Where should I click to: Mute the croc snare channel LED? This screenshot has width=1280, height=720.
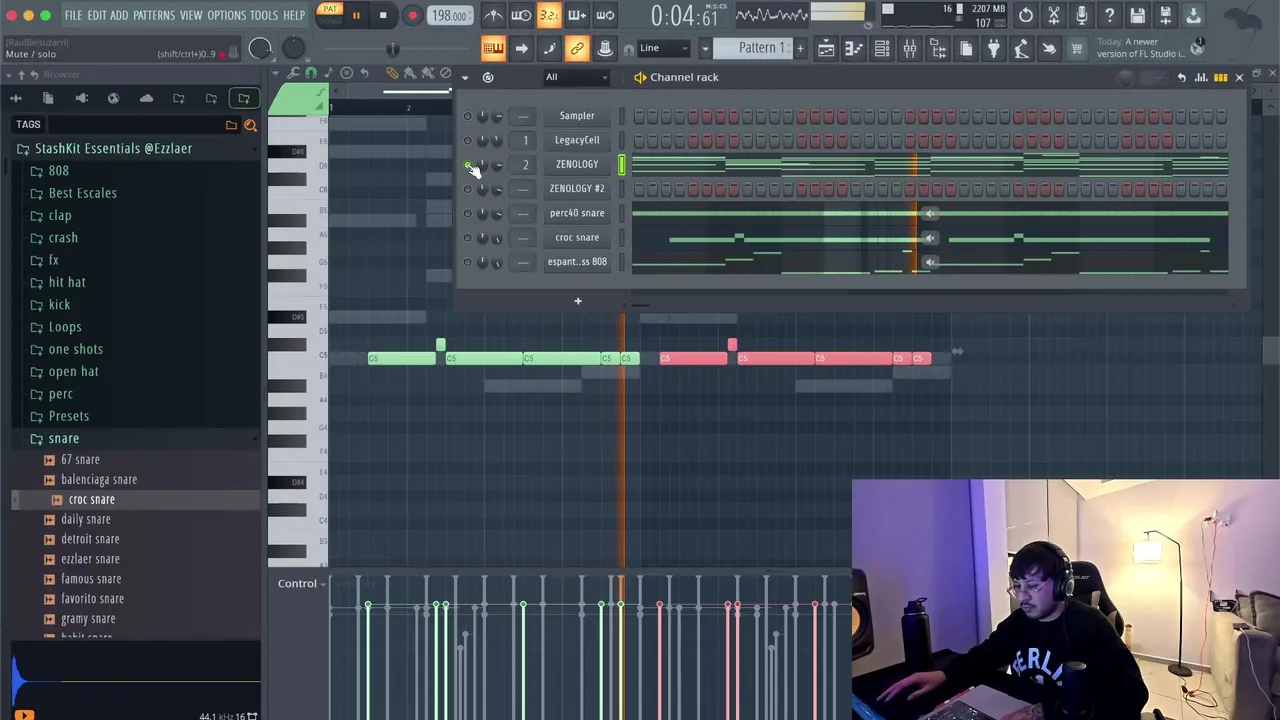[467, 238]
